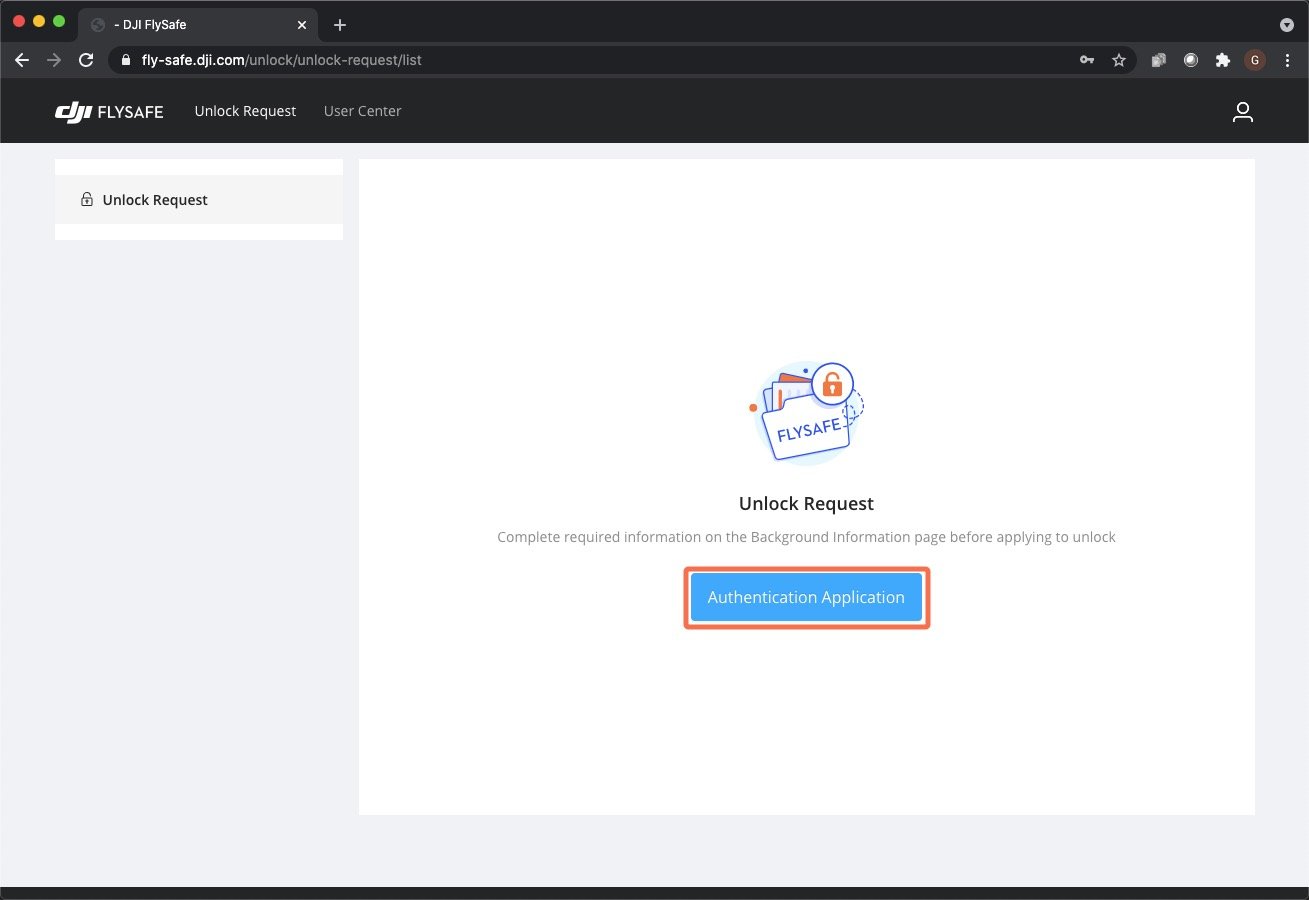This screenshot has height=900, width=1309.
Task: Open the user account profile icon
Action: tap(1242, 112)
